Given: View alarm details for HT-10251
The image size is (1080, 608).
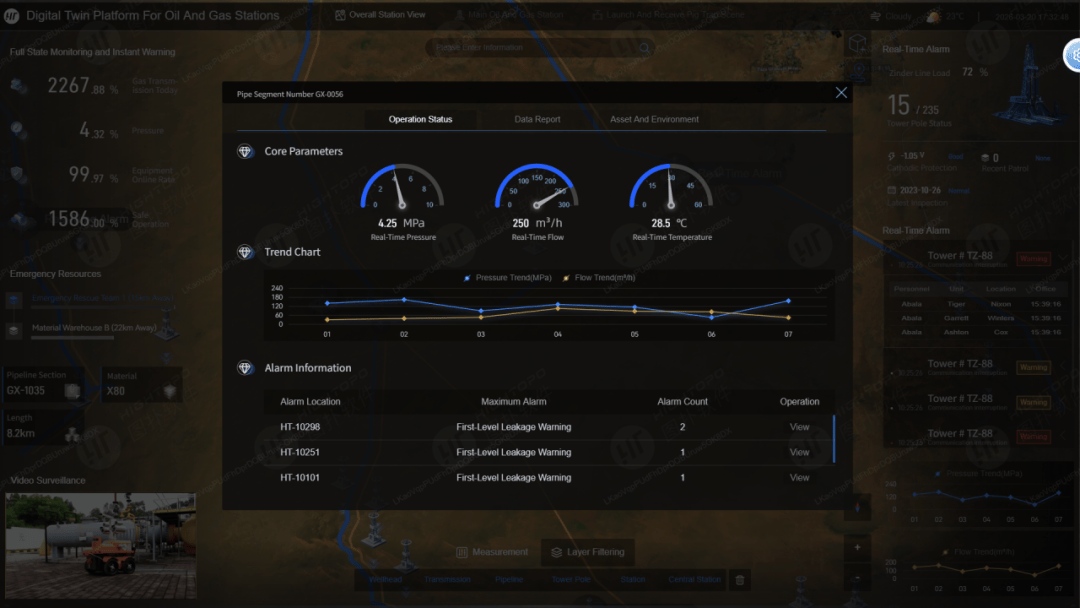Looking at the screenshot, I should (x=799, y=452).
